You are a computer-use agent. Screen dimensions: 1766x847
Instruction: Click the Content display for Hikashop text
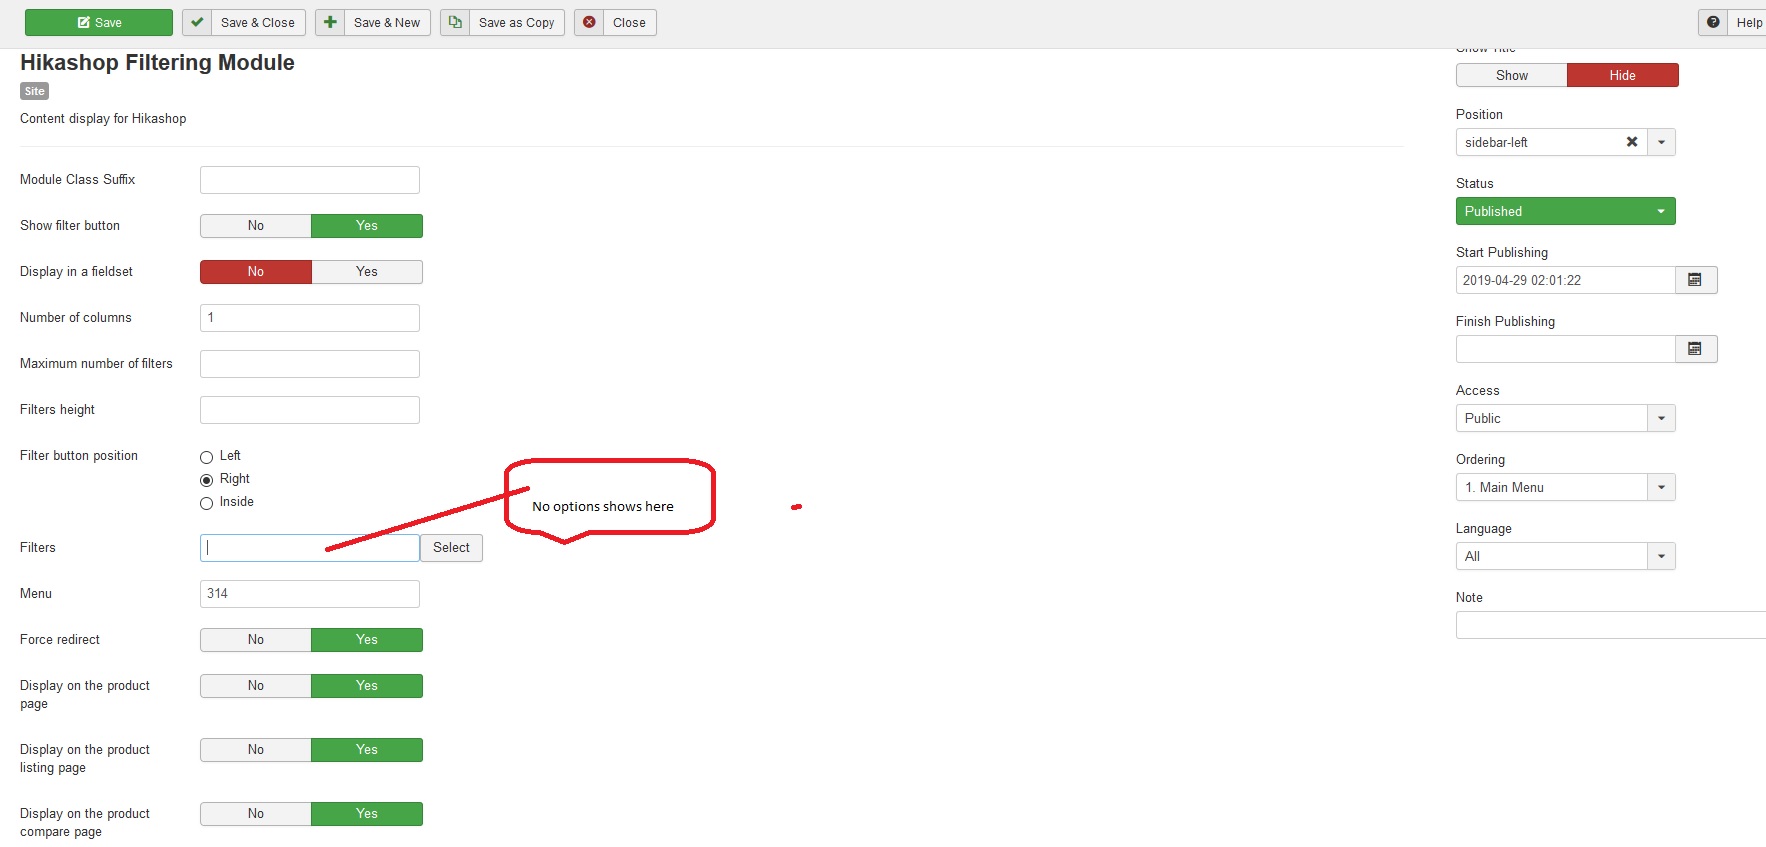click(103, 119)
